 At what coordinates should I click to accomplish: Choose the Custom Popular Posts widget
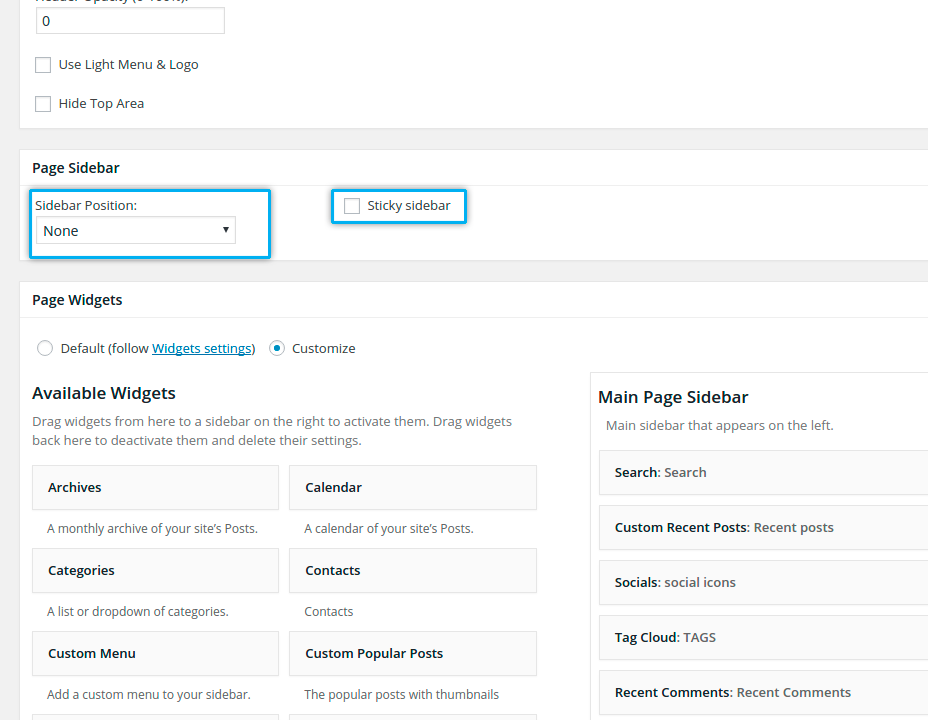click(412, 654)
